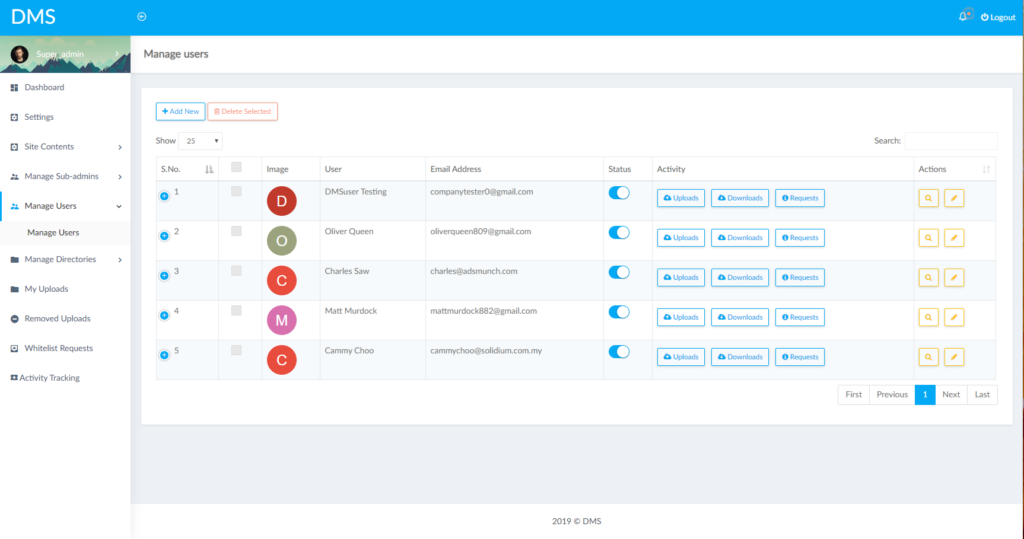Expand the Manage Directories chevron

[120, 260]
